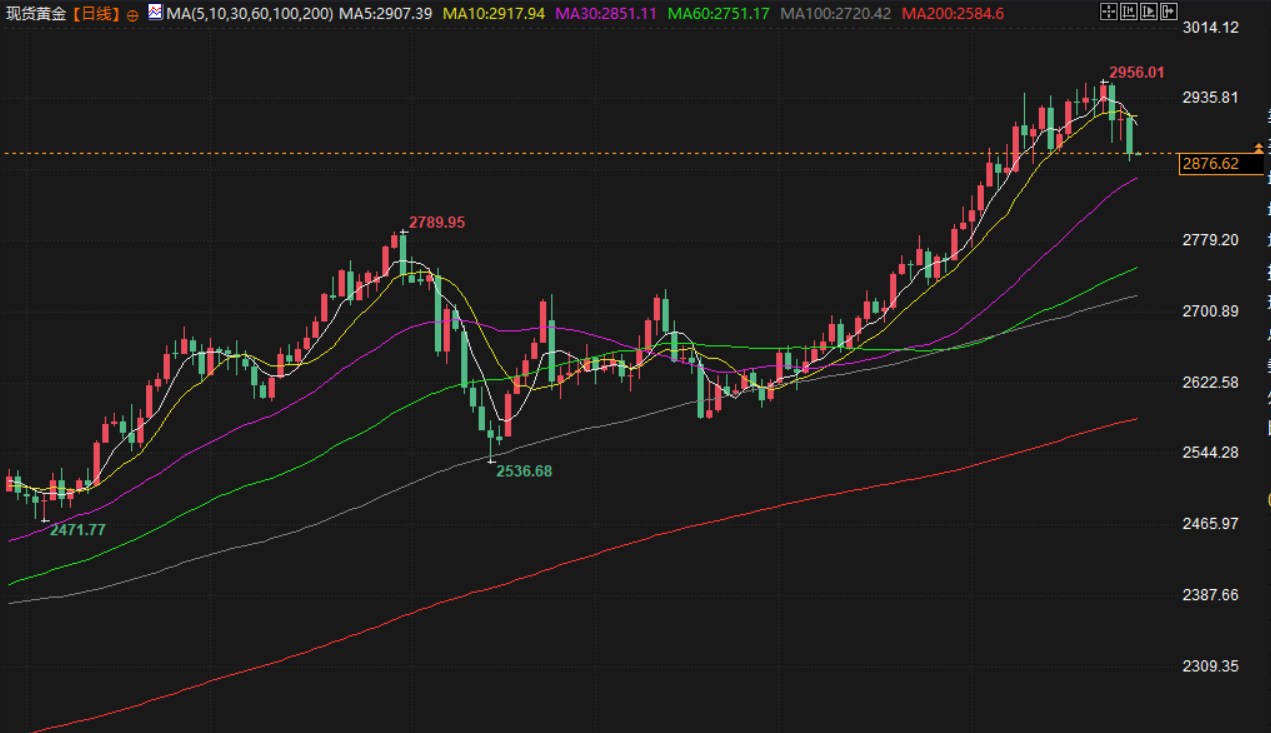
Task: Click the export arrow icon at top right
Action: (x=1168, y=12)
